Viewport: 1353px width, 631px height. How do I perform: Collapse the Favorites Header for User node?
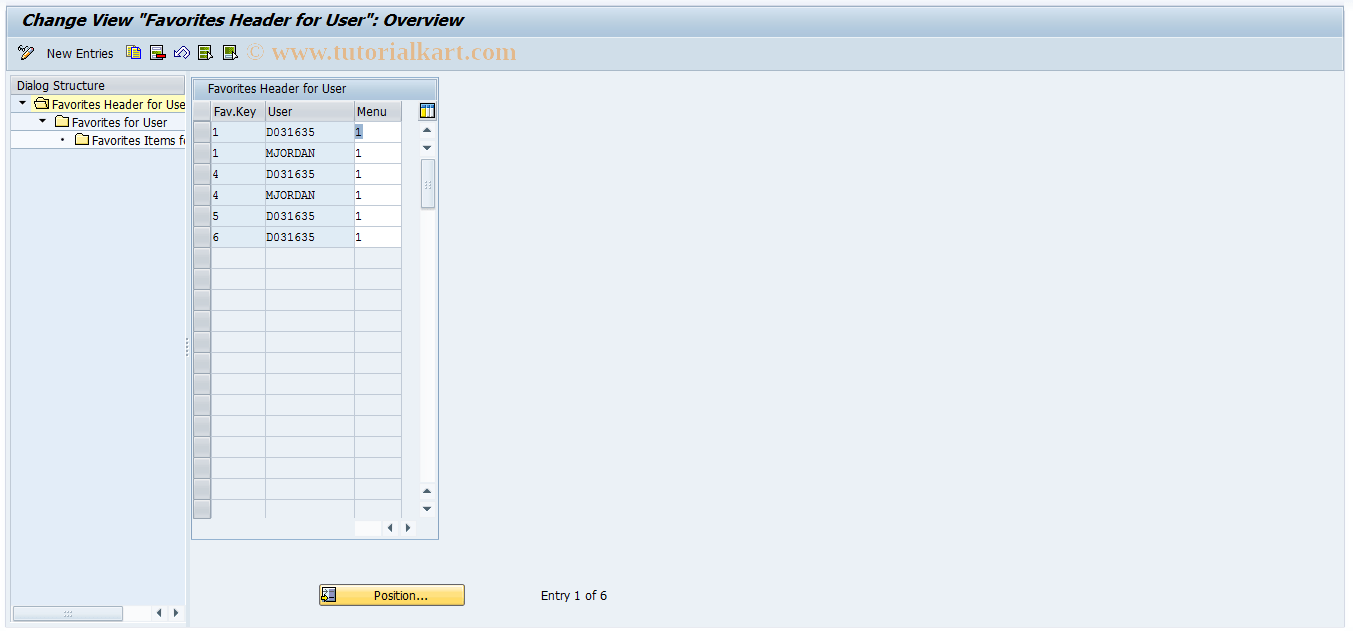pos(21,103)
